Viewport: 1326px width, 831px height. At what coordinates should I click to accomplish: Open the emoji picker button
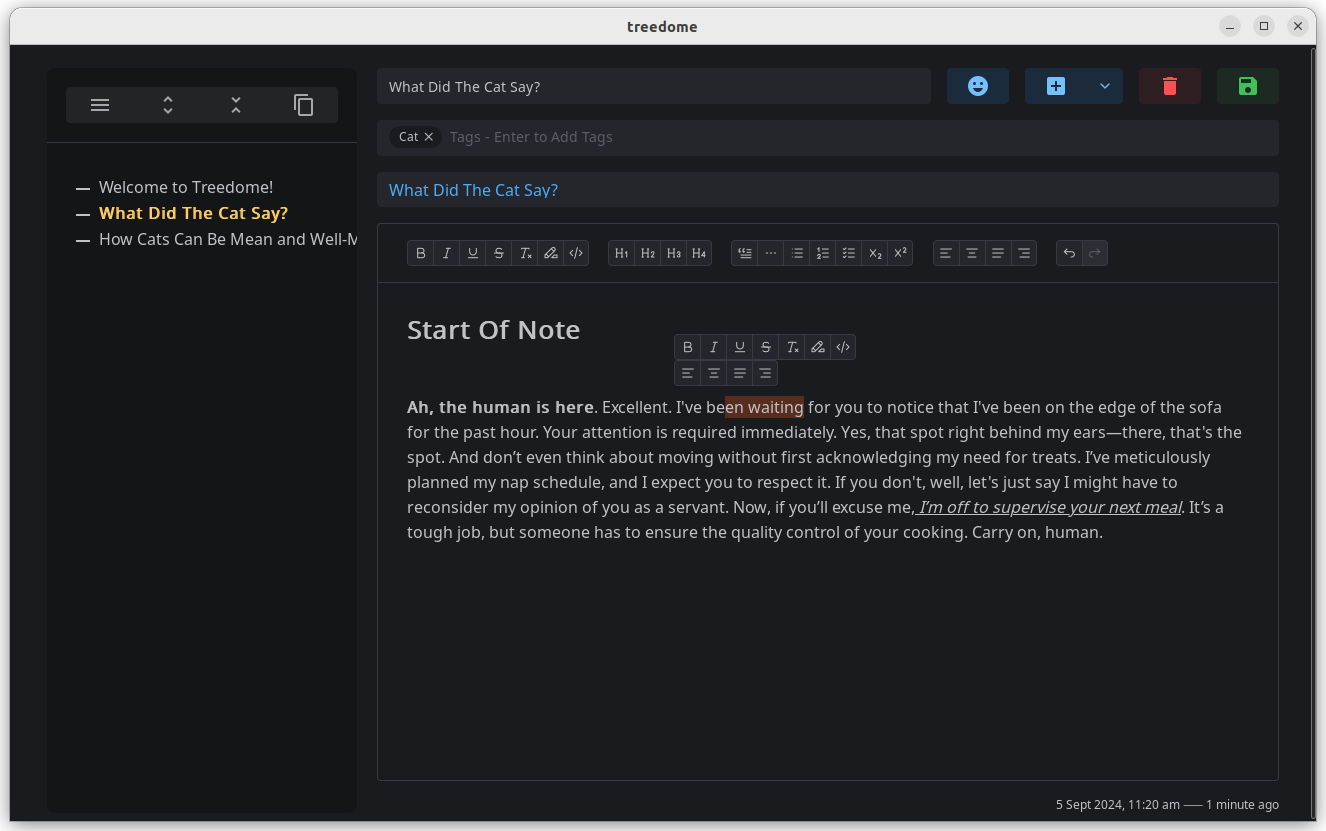pyautogui.click(x=977, y=86)
